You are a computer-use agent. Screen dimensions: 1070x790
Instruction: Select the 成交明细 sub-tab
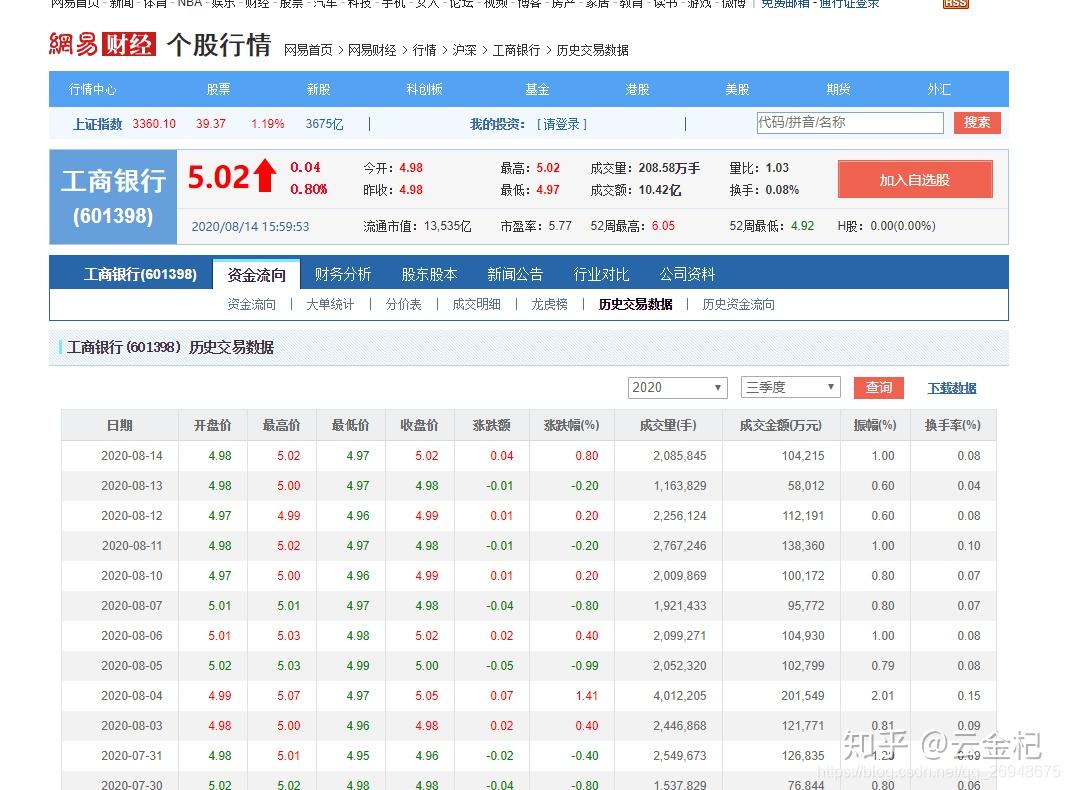[x=474, y=304]
